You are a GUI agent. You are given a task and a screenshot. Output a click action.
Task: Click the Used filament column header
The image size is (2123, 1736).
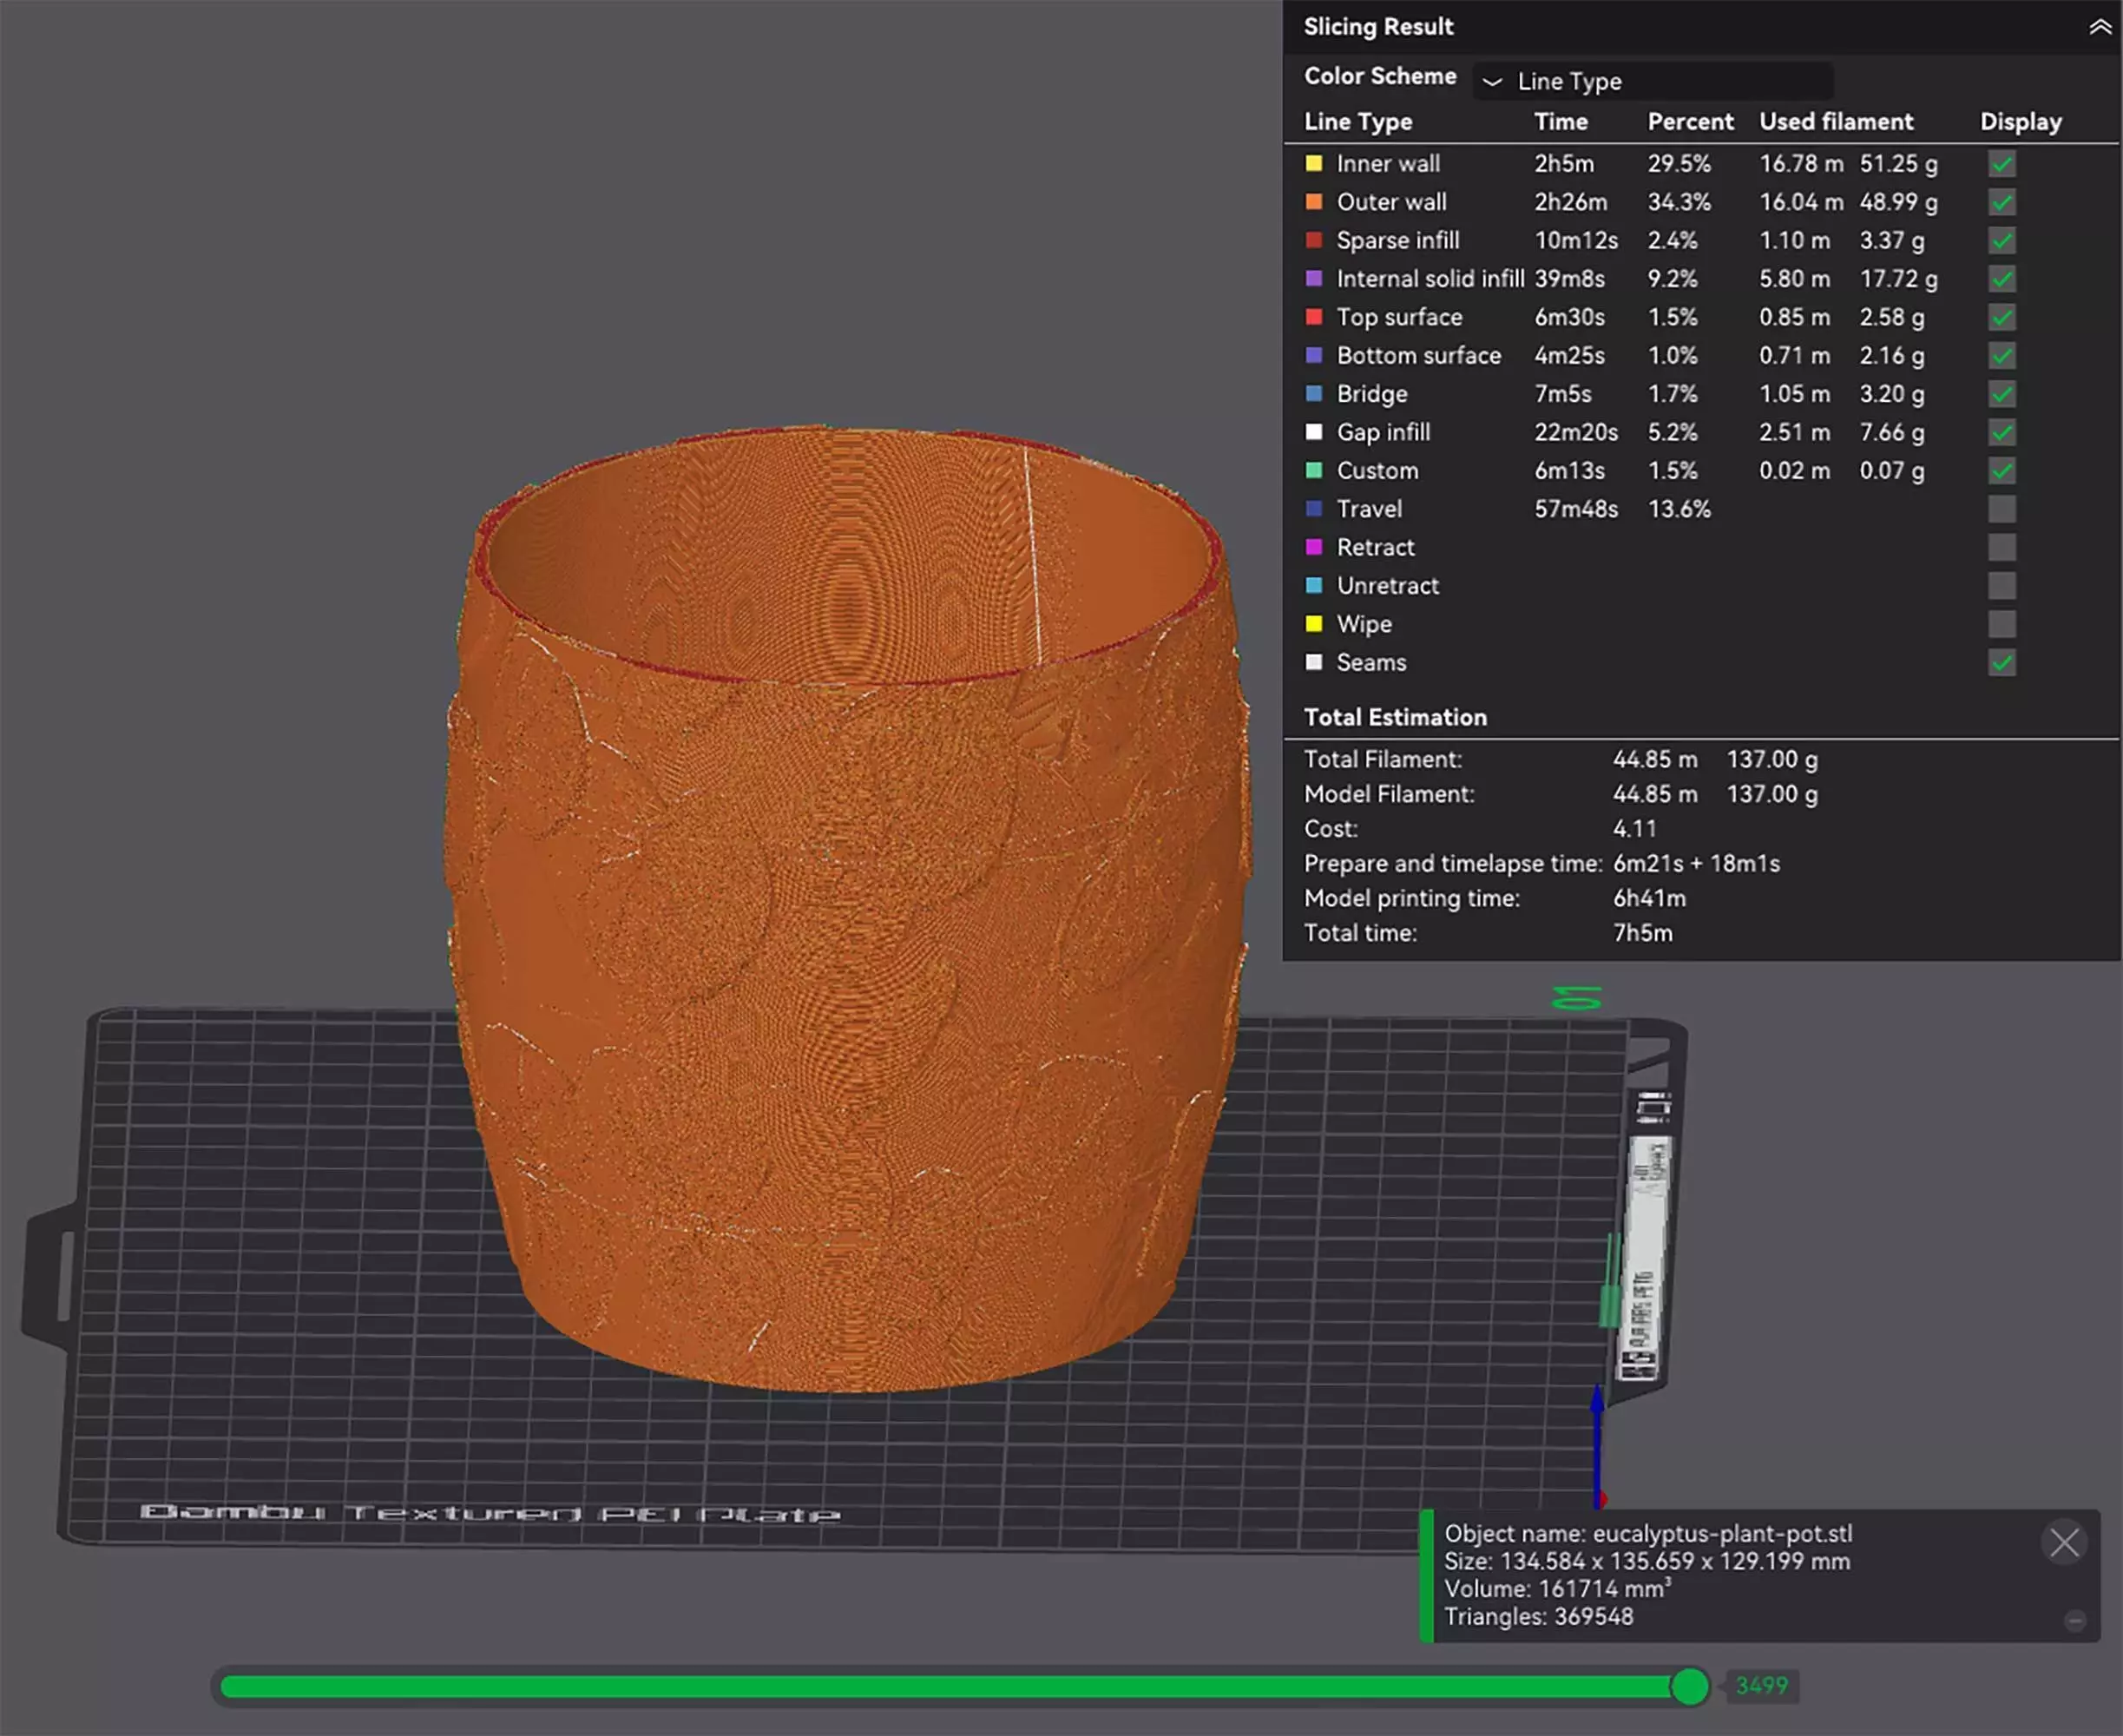click(x=1836, y=122)
